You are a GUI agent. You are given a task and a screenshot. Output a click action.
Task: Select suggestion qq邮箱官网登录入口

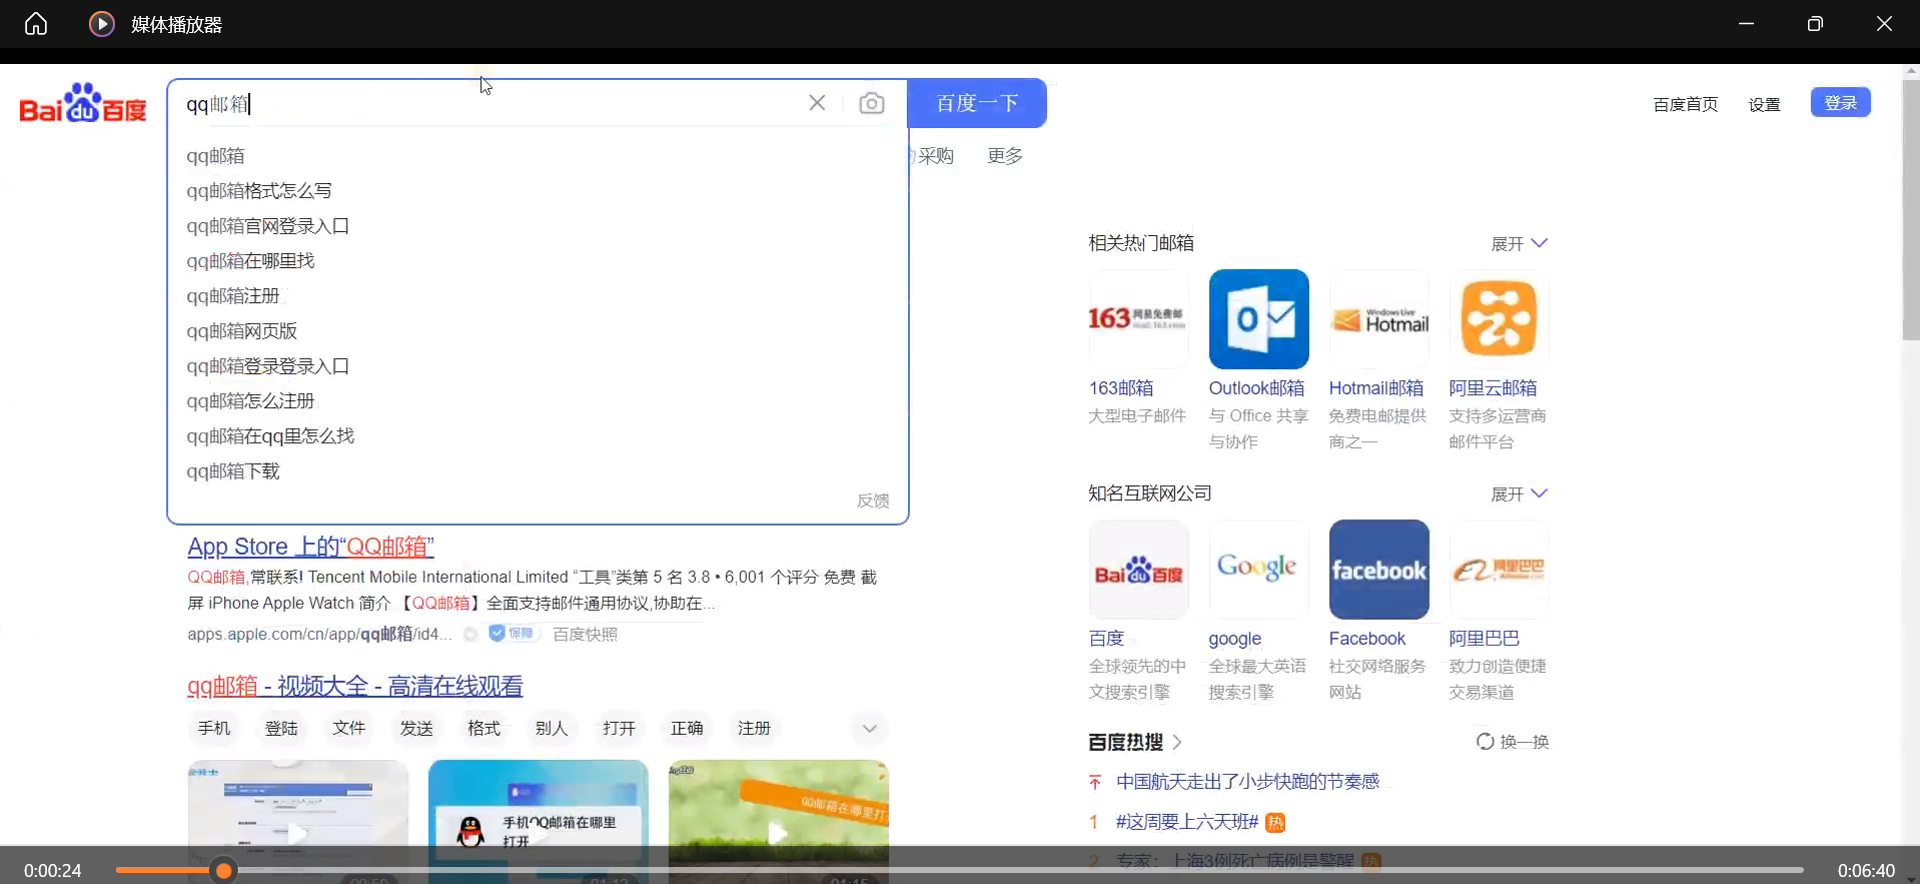click(x=268, y=226)
